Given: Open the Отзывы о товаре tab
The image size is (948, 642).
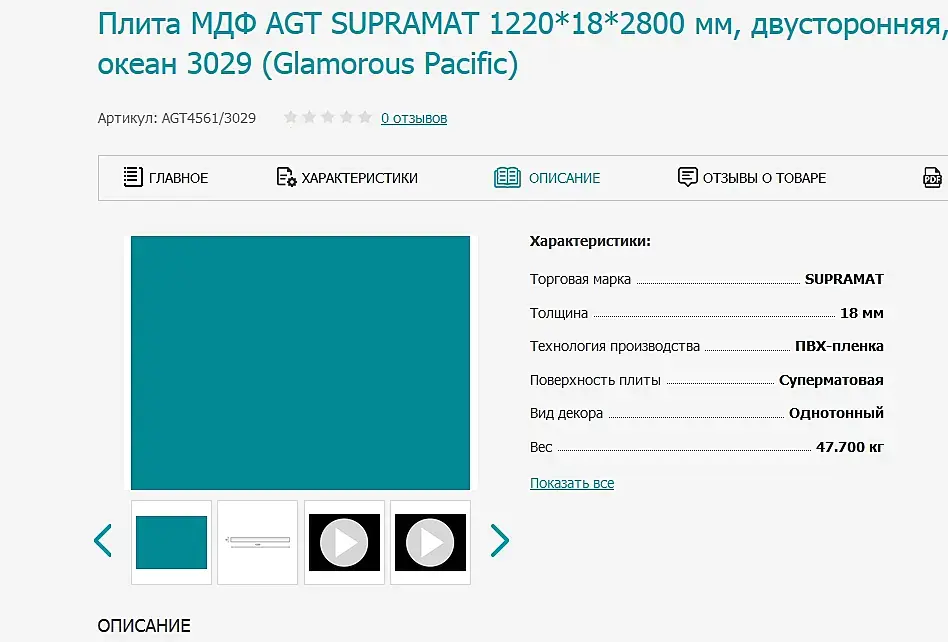Looking at the screenshot, I should tap(752, 178).
